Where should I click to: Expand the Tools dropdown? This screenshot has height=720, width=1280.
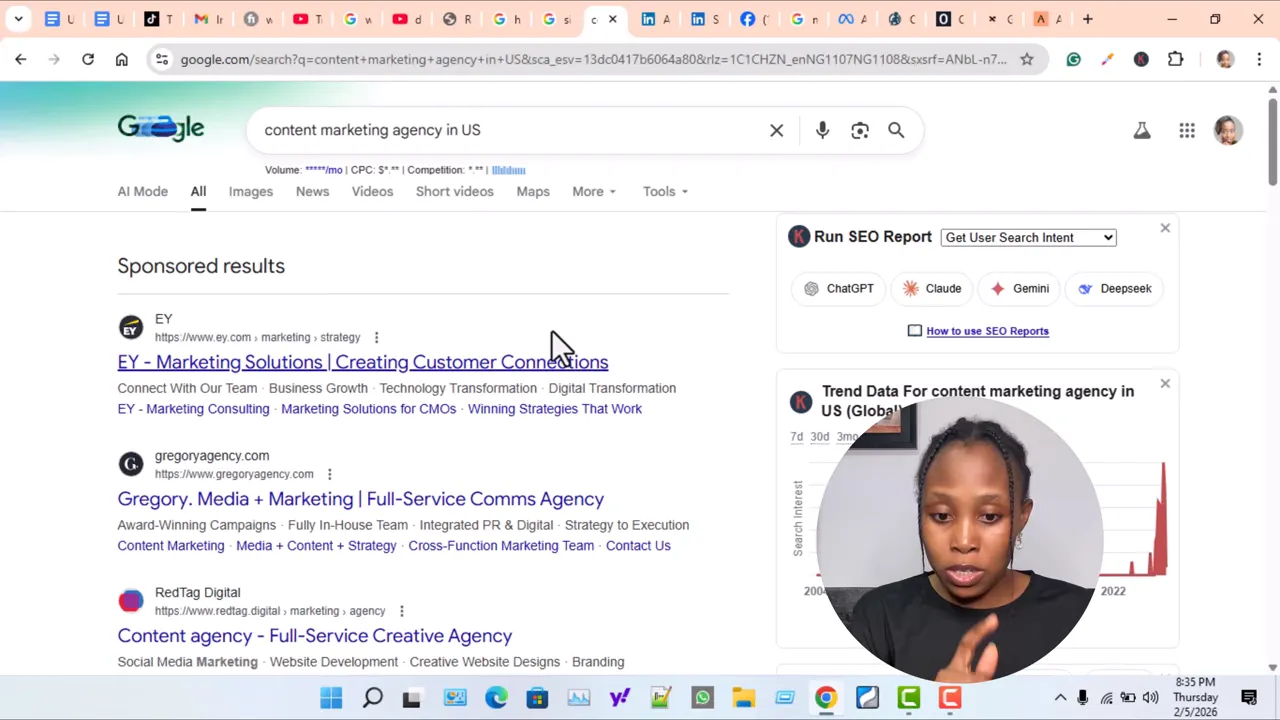[664, 191]
